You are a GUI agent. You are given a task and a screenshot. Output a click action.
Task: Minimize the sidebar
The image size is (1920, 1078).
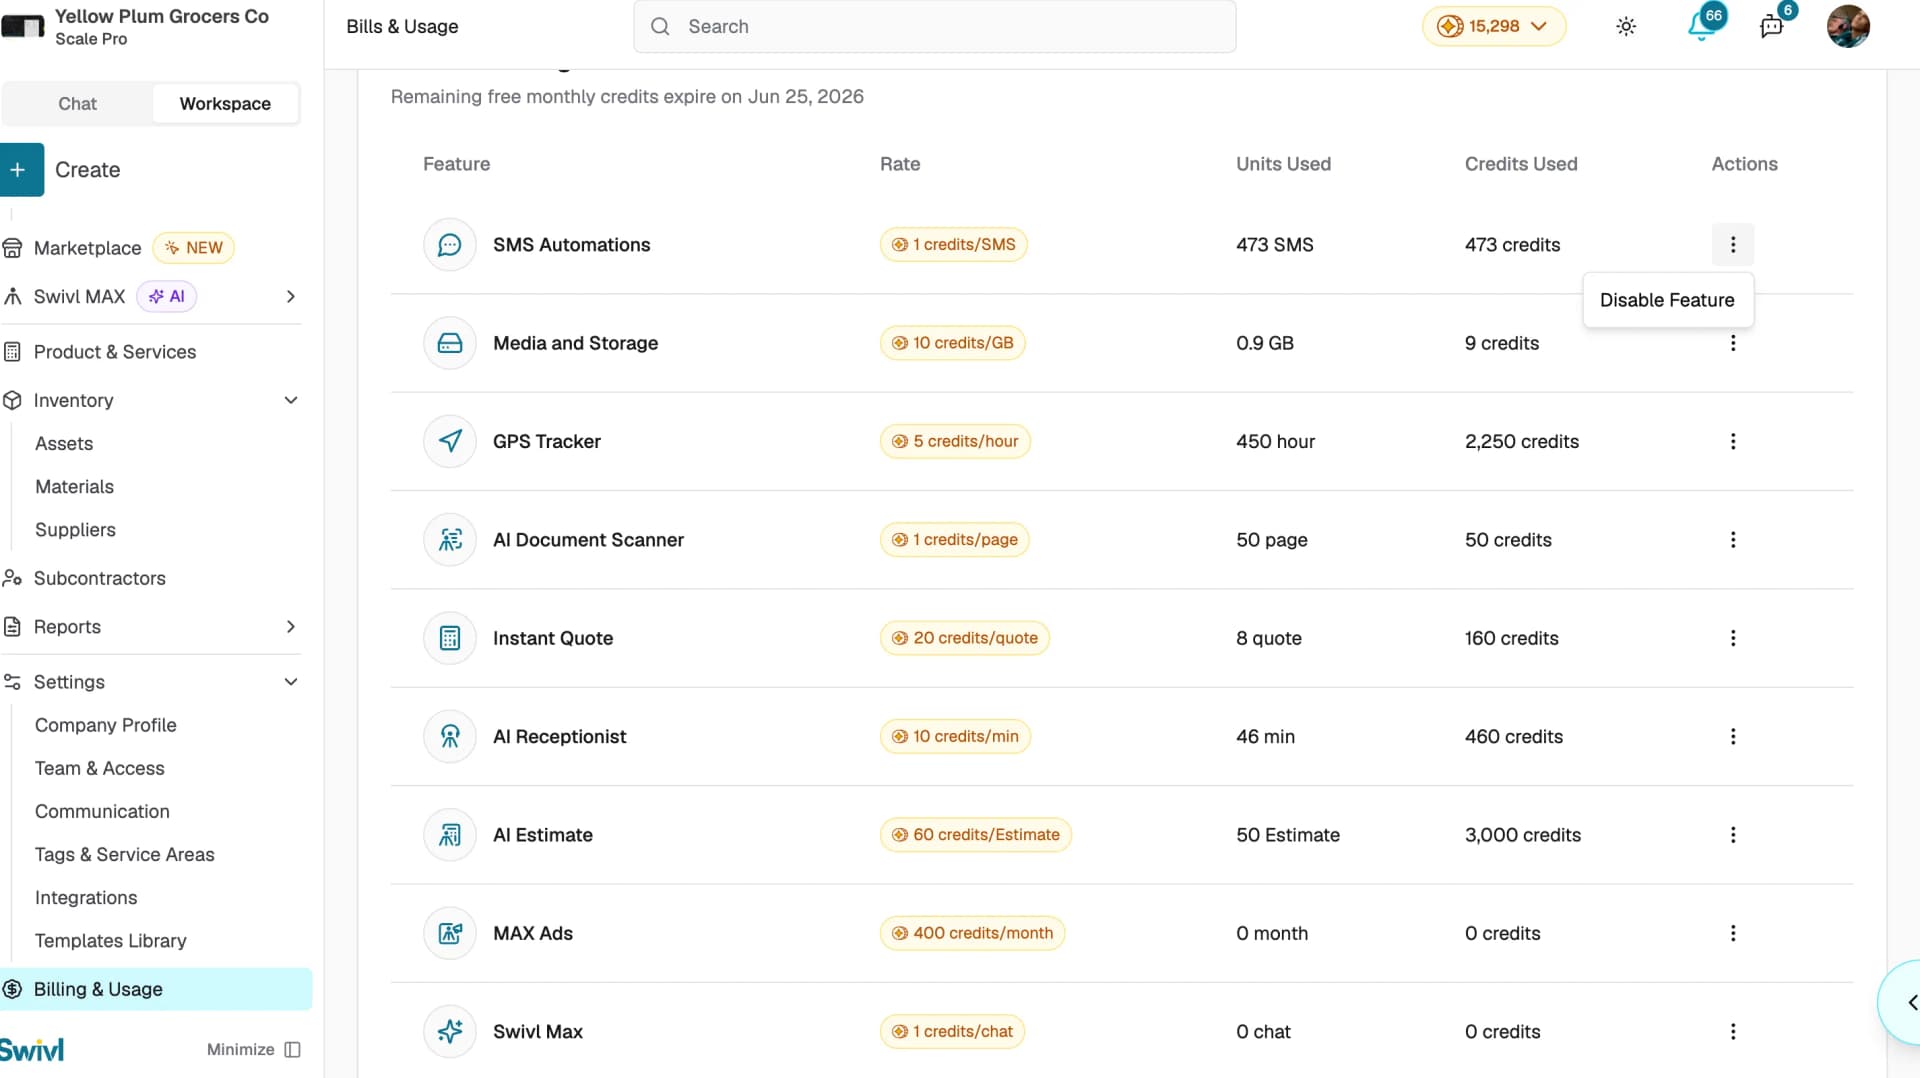coord(253,1049)
